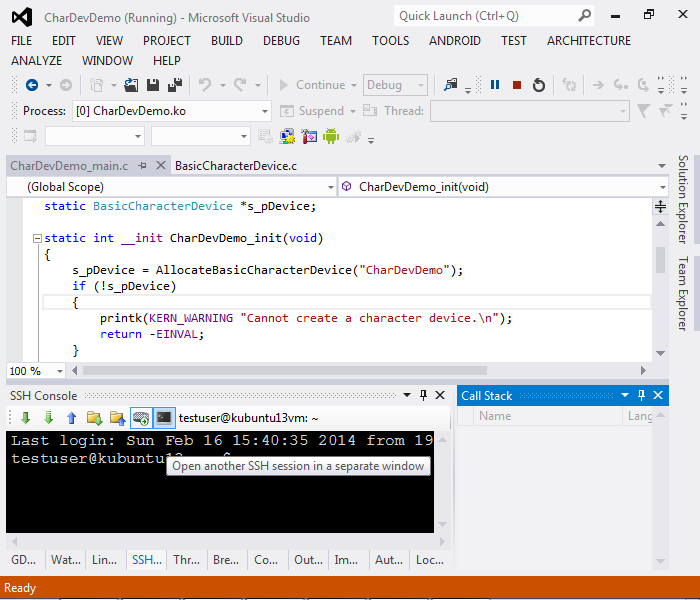The width and height of the screenshot is (700, 600).
Task: Switch to the GD... bottom panel tab
Action: click(x=23, y=560)
